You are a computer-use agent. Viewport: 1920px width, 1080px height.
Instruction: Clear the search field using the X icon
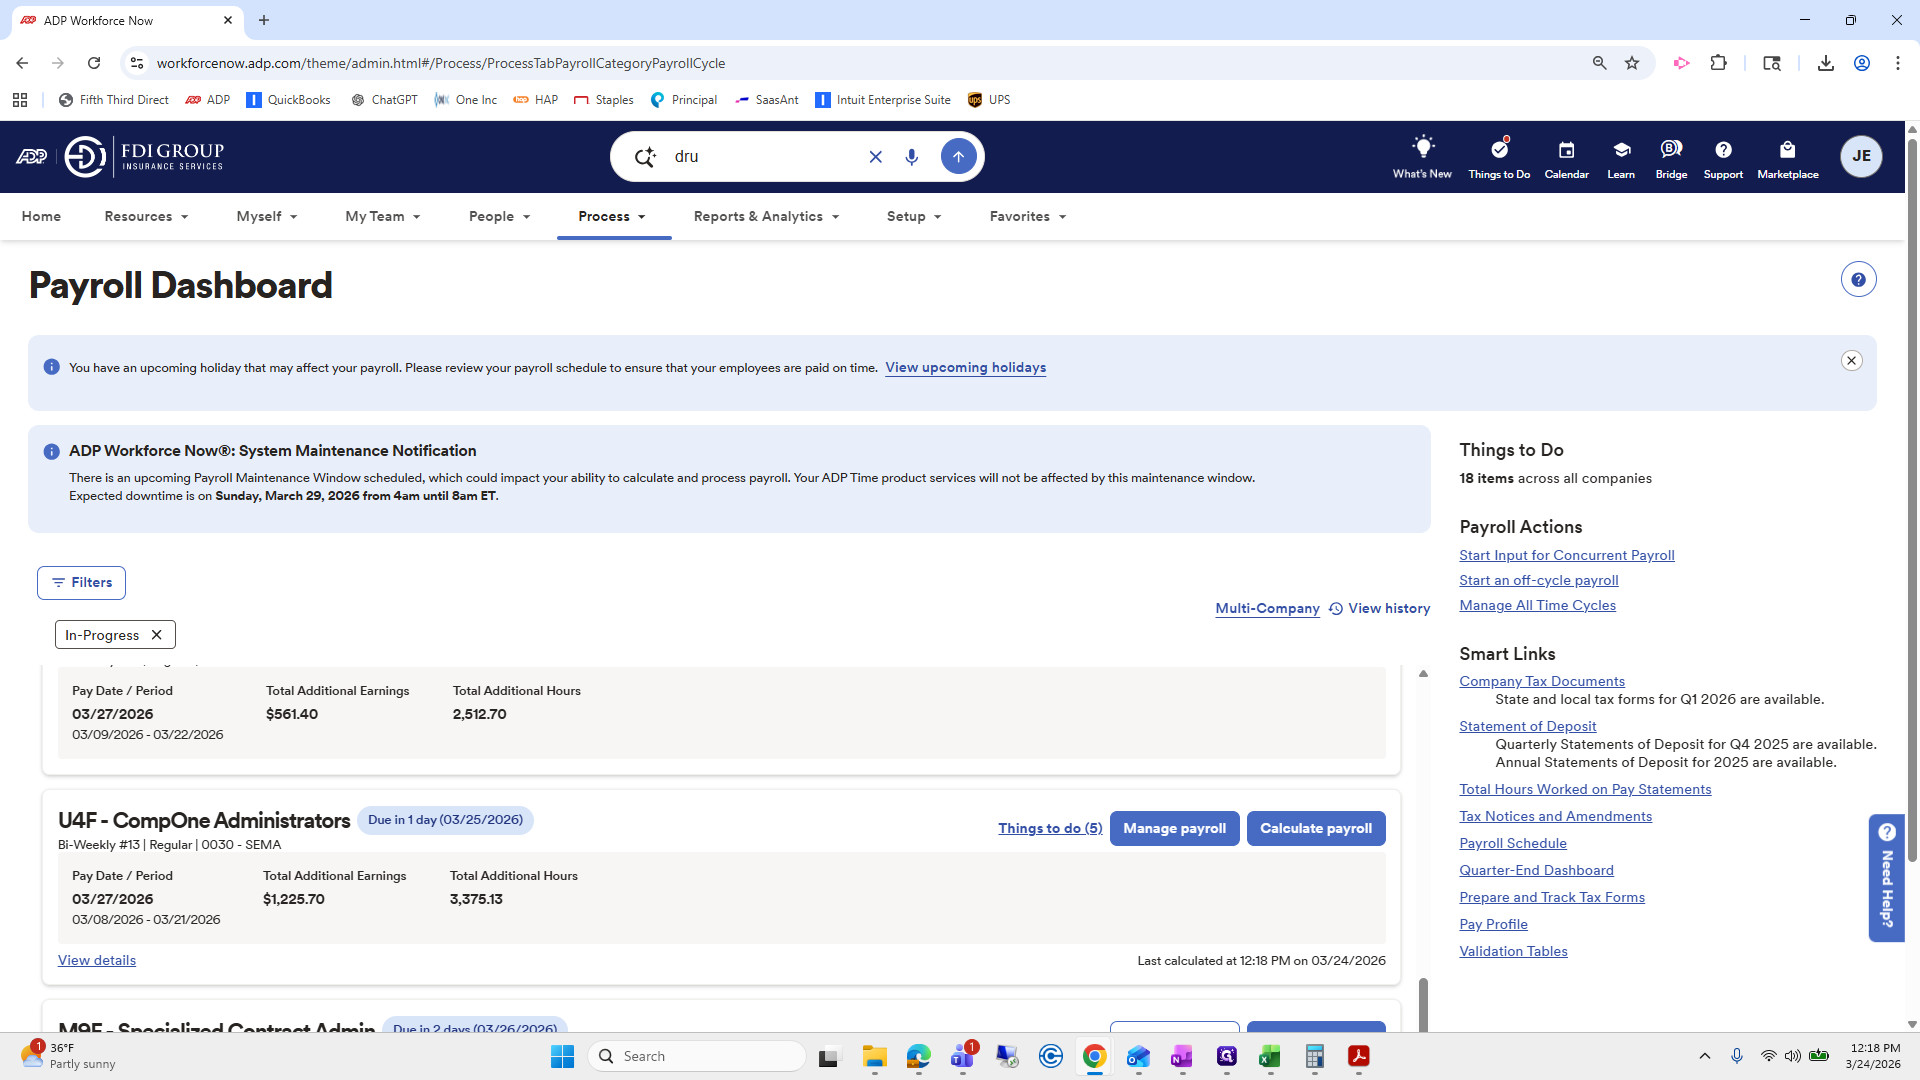[x=876, y=156]
